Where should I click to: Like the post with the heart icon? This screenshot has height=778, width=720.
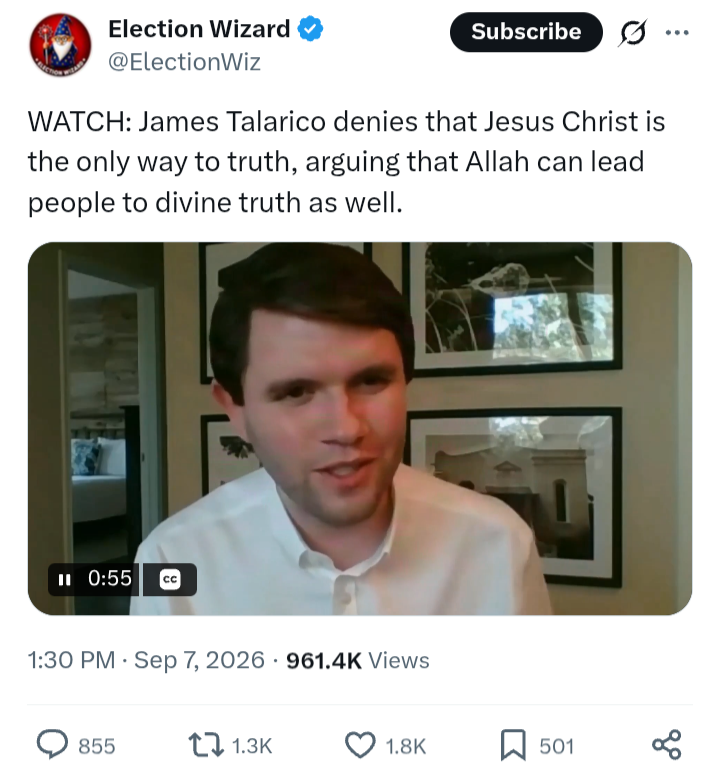(x=360, y=745)
